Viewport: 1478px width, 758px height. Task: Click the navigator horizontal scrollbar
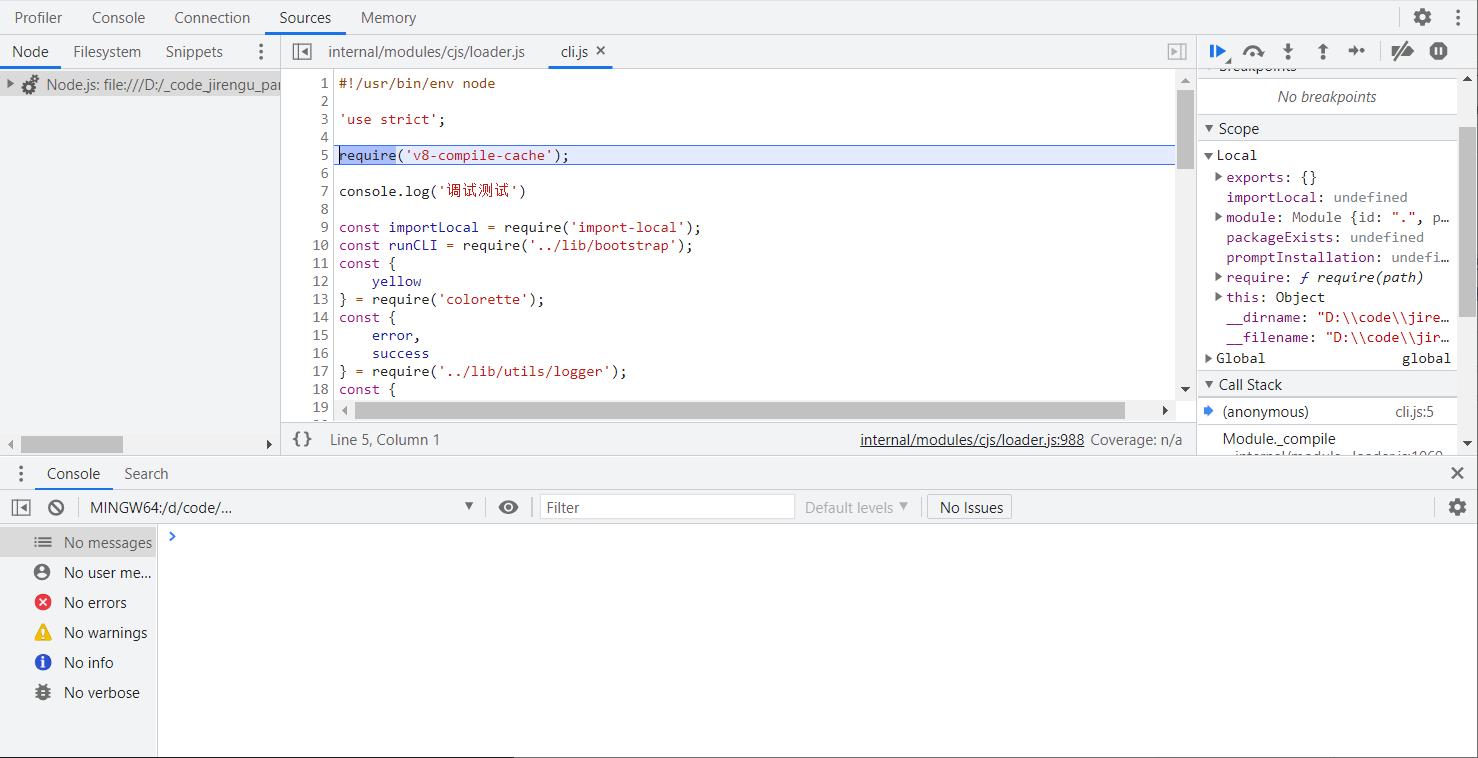72,444
